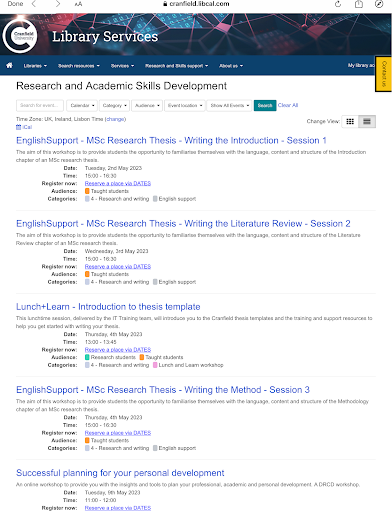The width and height of the screenshot is (392, 512).
Task: Click the Research and Academic Skills Development heading
Action: point(121,86)
